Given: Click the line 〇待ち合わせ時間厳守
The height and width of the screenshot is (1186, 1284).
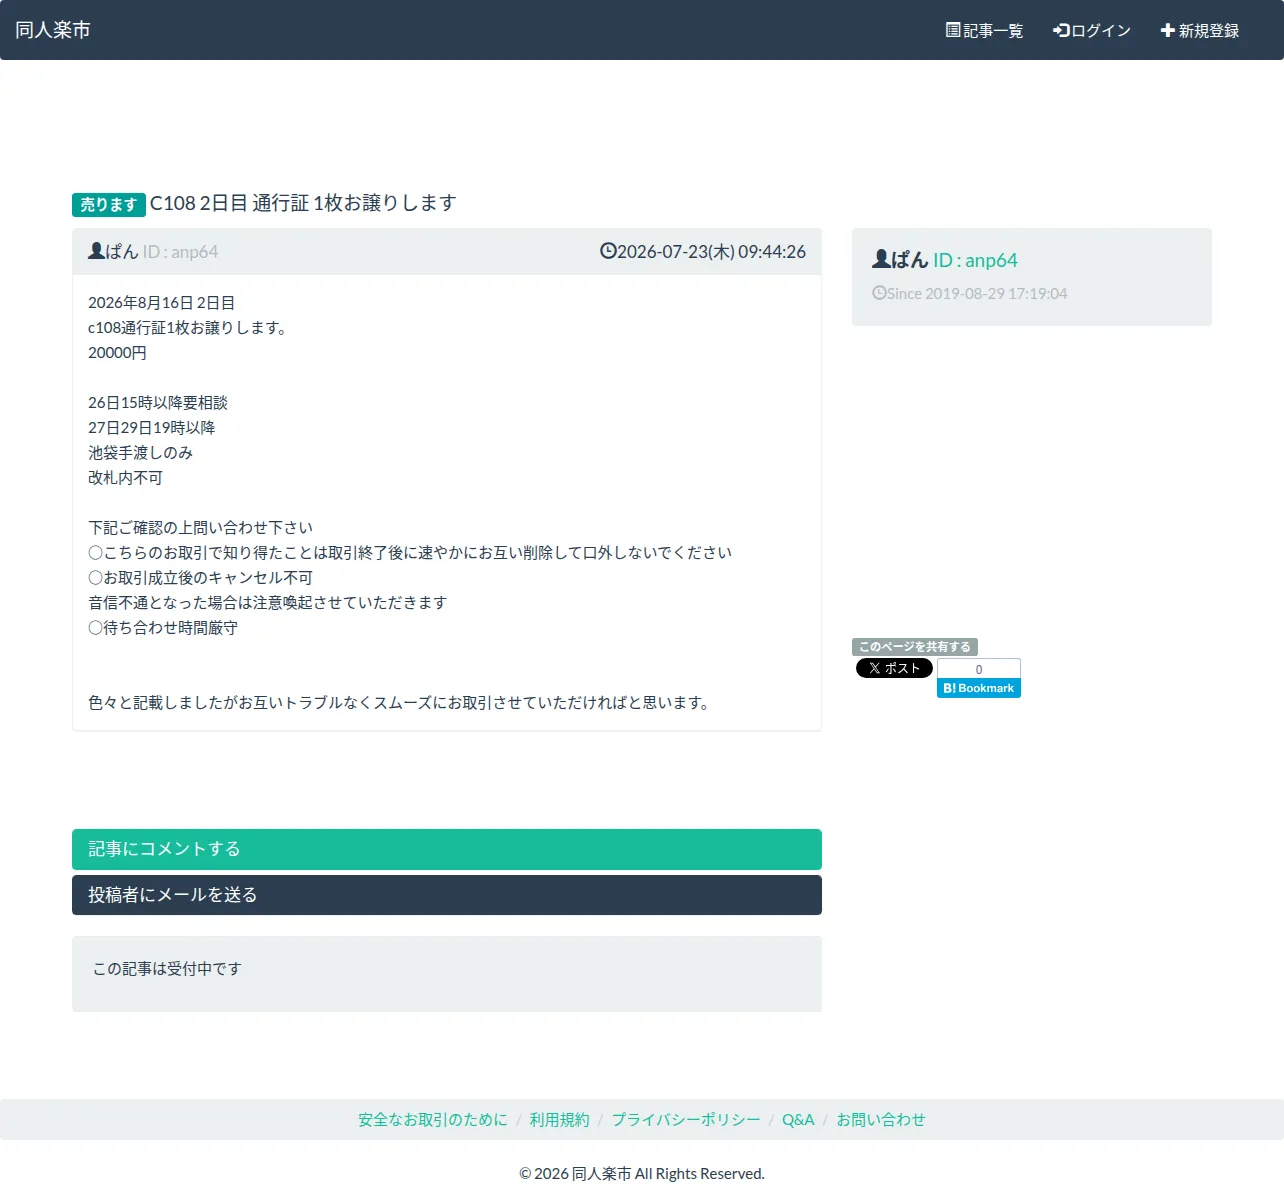Looking at the screenshot, I should coord(163,628).
